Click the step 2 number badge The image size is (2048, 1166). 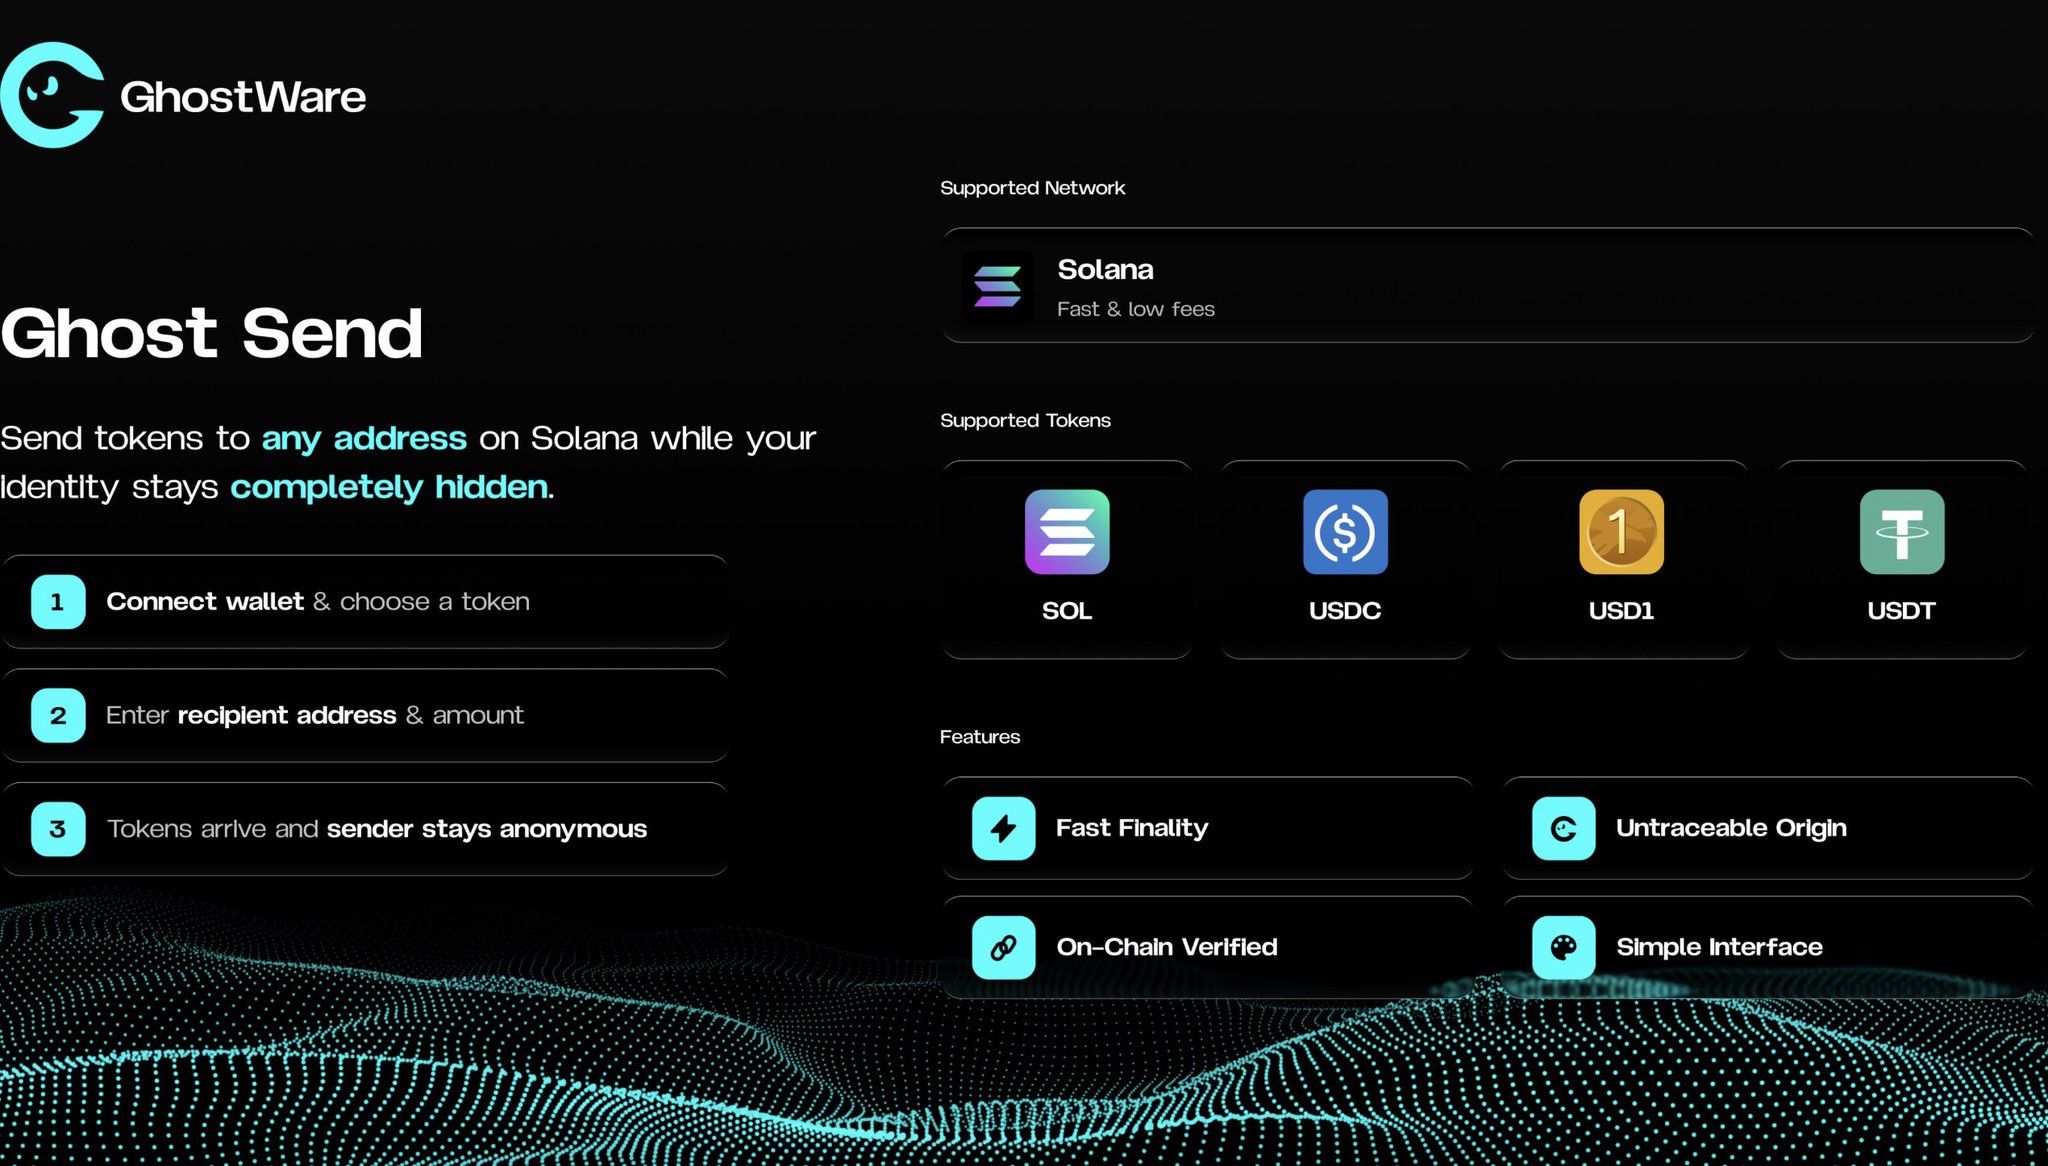[58, 716]
